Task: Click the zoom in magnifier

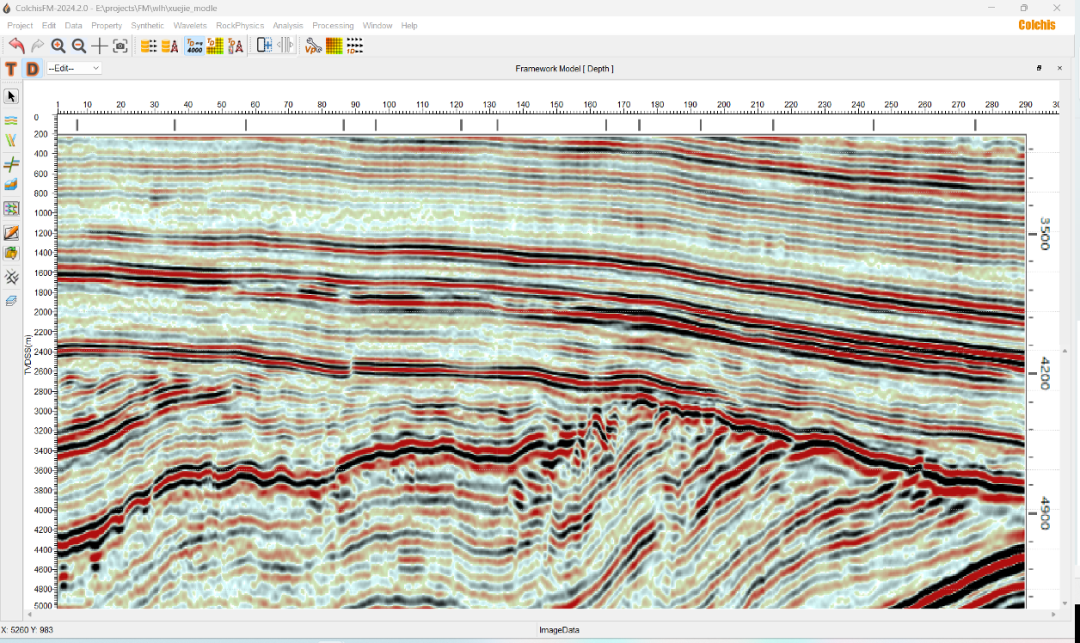Action: pyautogui.click(x=58, y=45)
